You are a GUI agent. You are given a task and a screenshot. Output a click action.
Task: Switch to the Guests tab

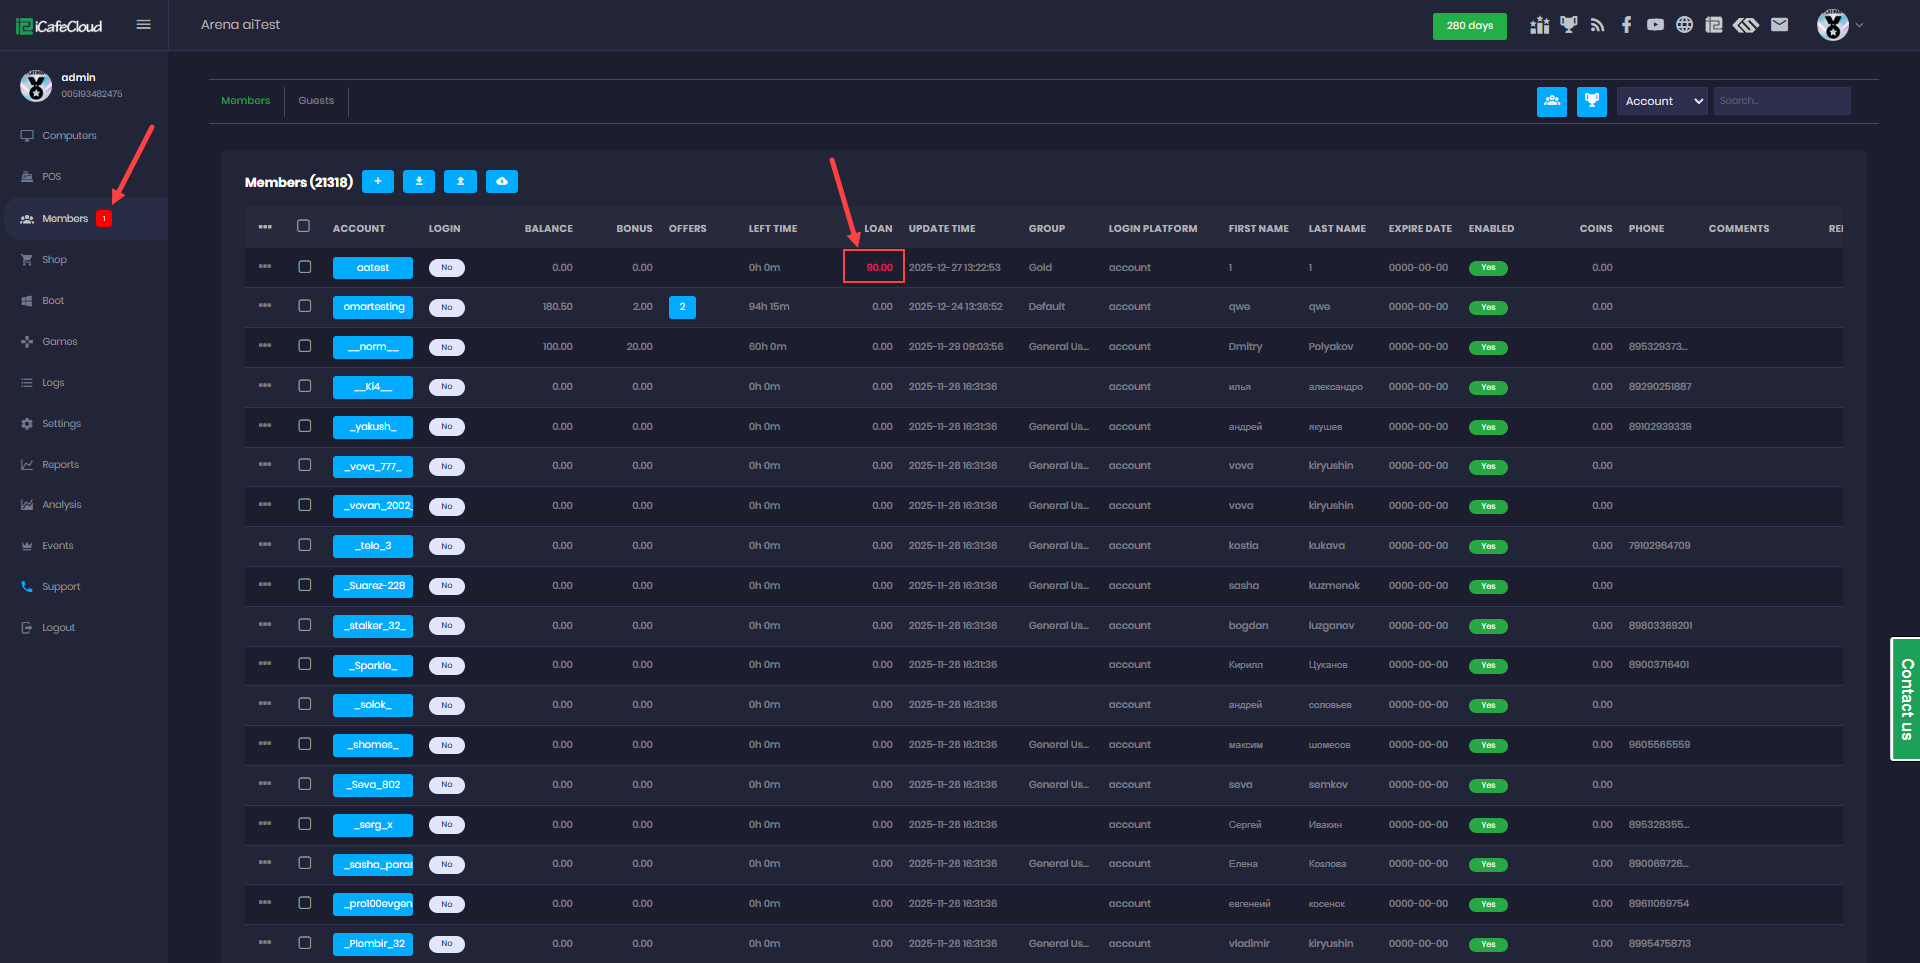coord(316,101)
